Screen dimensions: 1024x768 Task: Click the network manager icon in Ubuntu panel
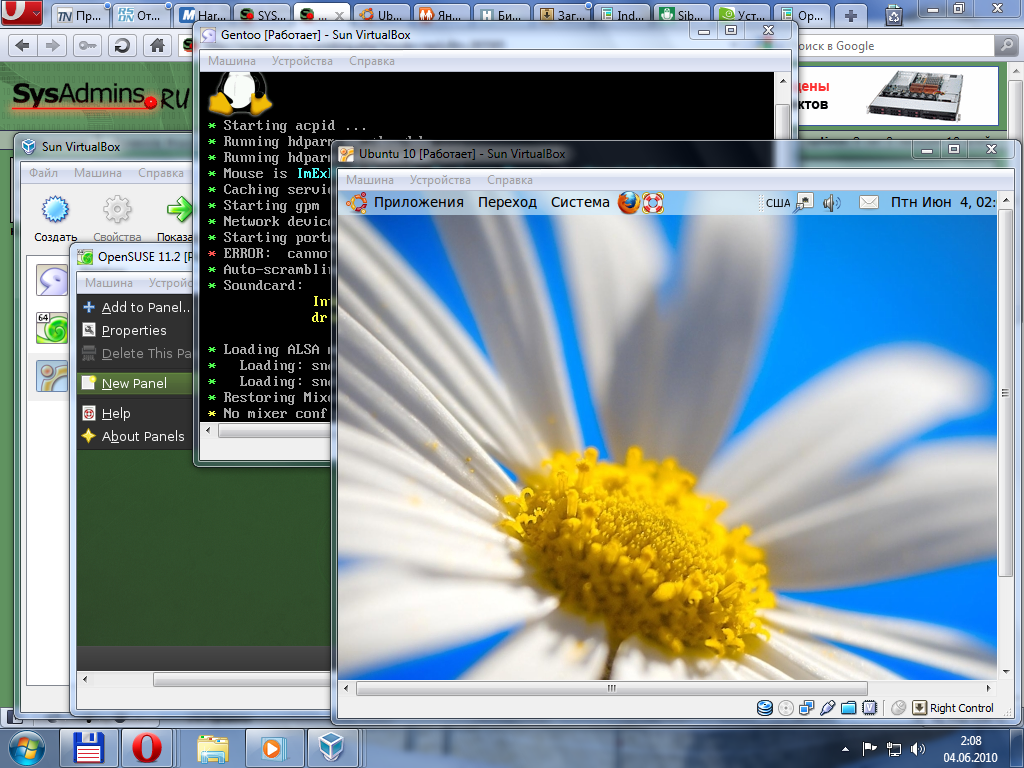[x=805, y=202]
